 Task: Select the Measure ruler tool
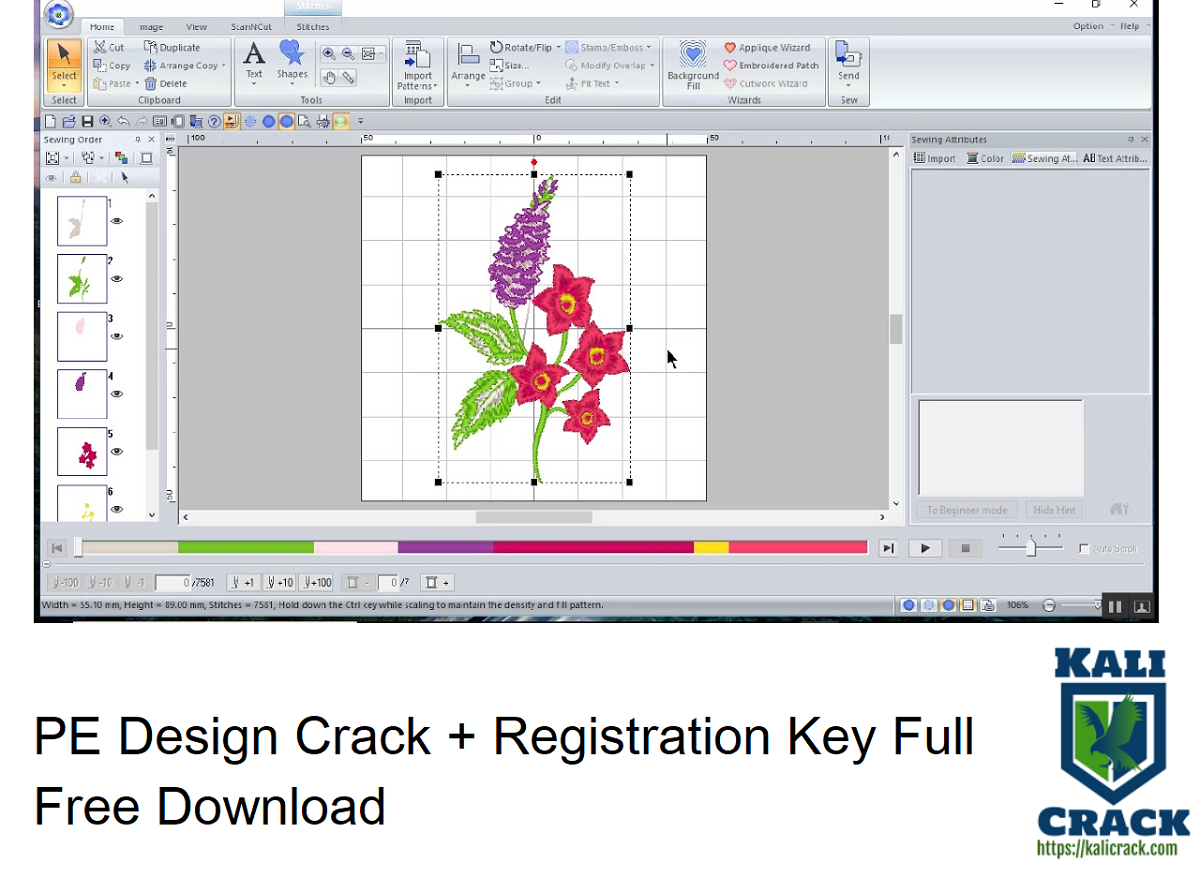348,77
